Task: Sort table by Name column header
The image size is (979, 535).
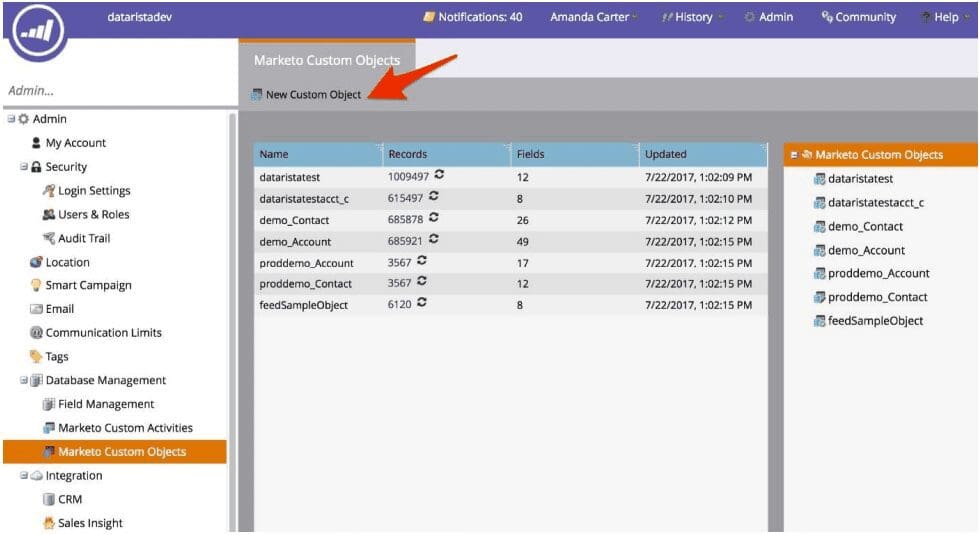Action: [x=318, y=154]
